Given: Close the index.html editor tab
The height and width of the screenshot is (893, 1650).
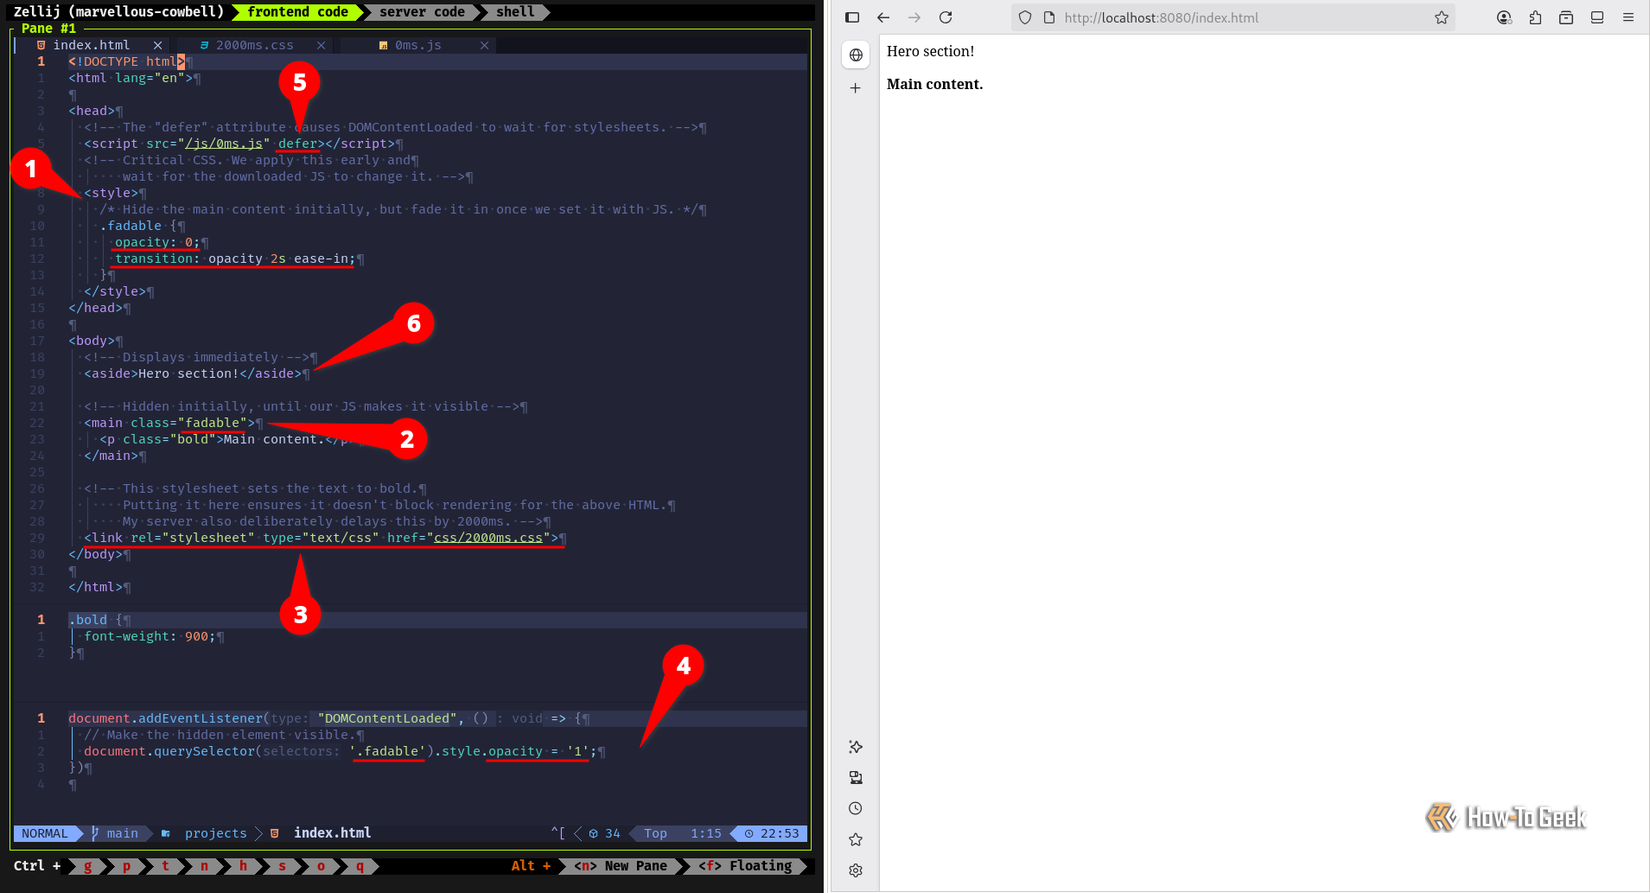Looking at the screenshot, I should pos(158,45).
